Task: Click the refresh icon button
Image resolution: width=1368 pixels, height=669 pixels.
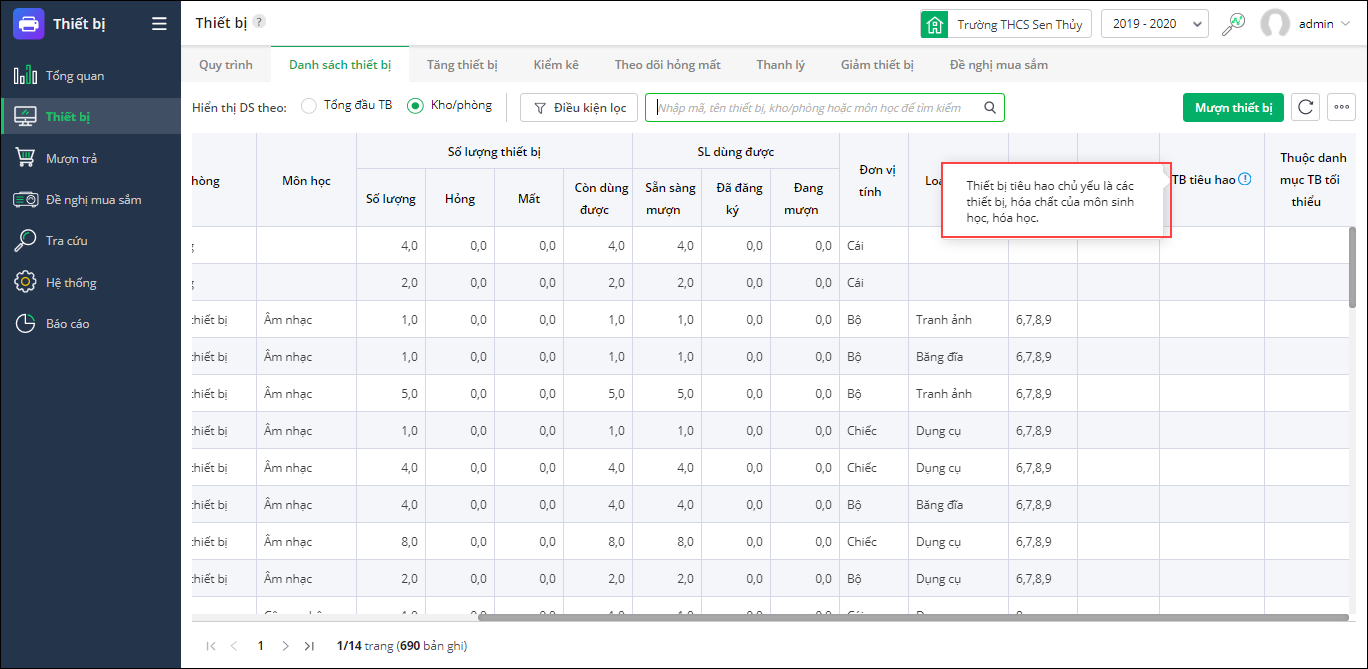Action: (1305, 108)
